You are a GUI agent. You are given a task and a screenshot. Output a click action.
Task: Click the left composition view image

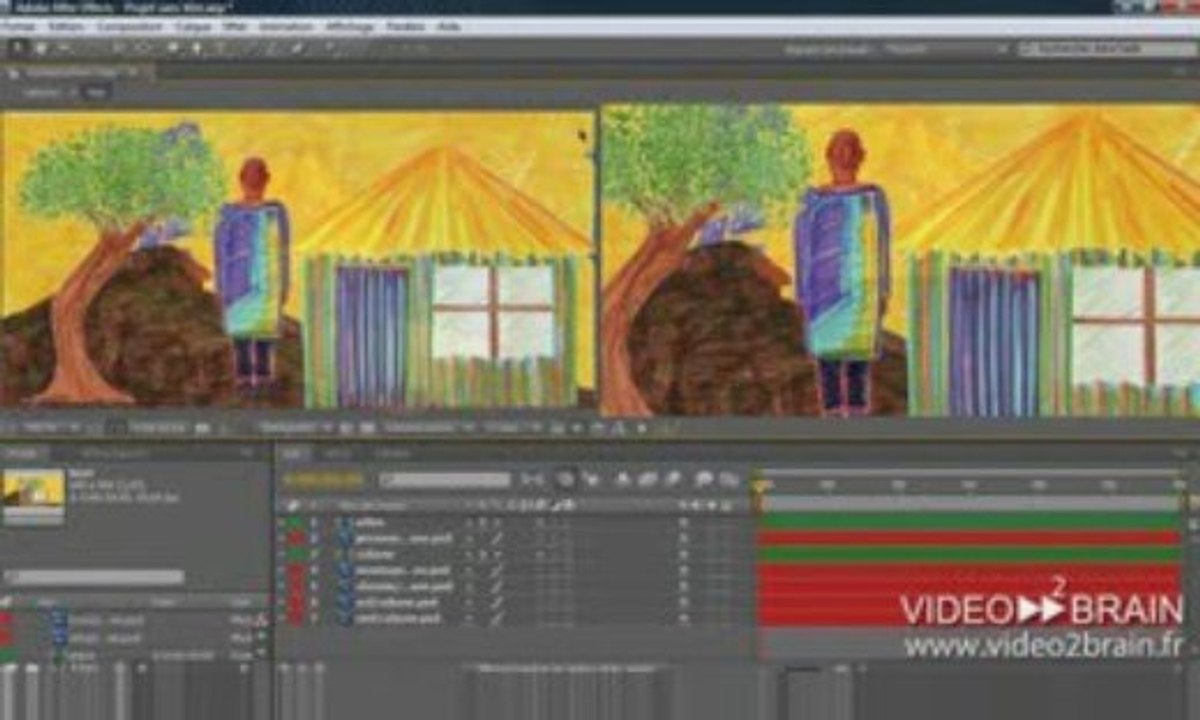pos(297,260)
